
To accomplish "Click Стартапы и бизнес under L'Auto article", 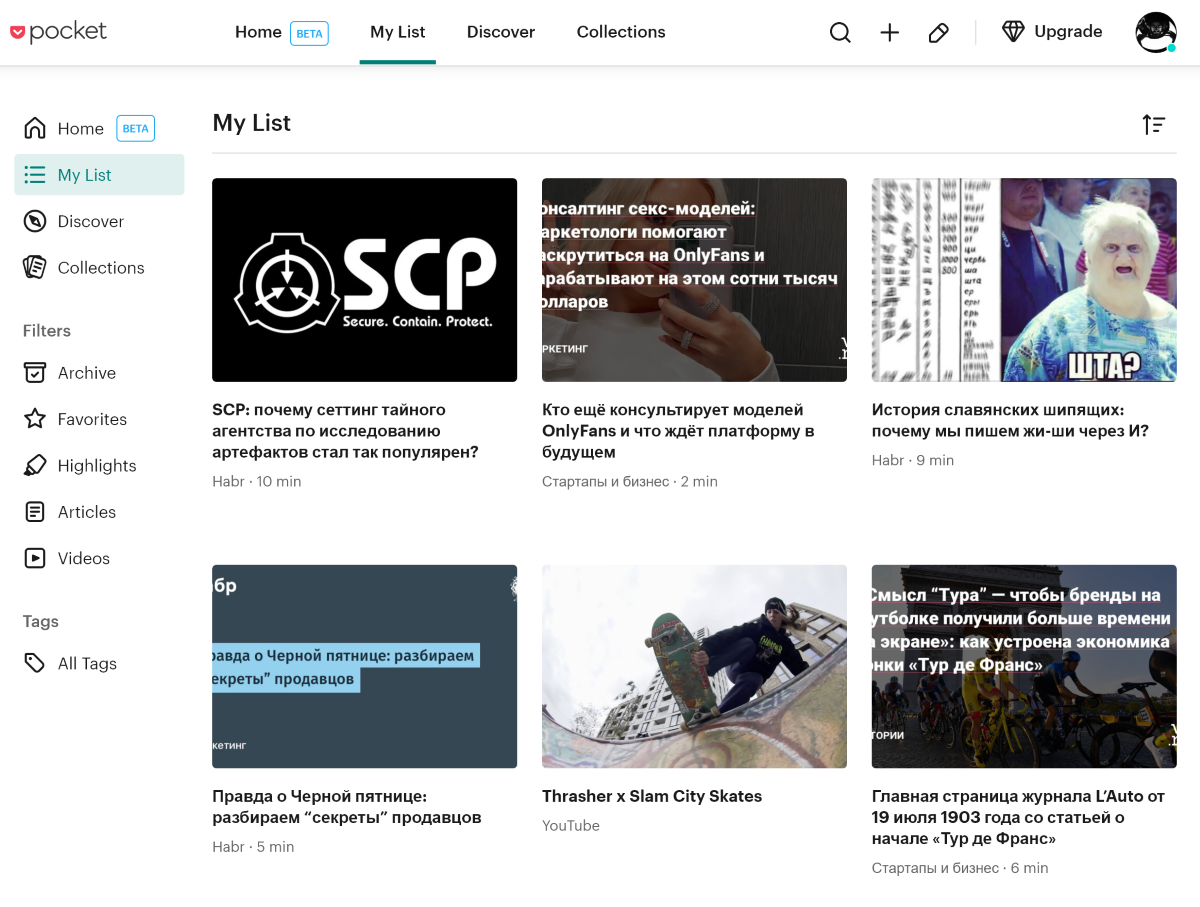I will [935, 867].
